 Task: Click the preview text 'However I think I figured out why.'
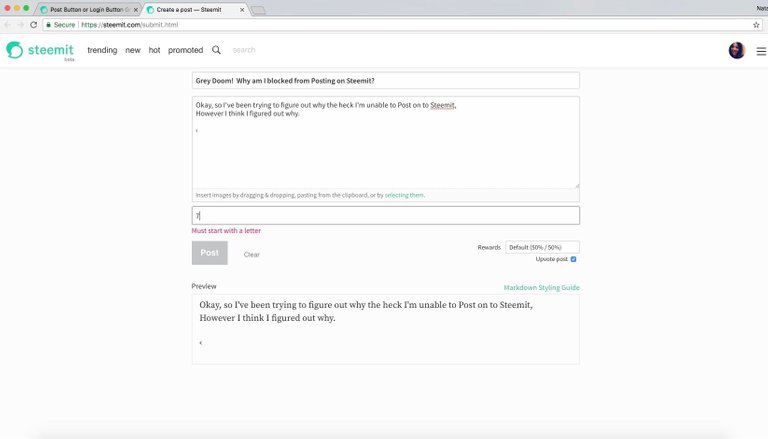[267, 318]
